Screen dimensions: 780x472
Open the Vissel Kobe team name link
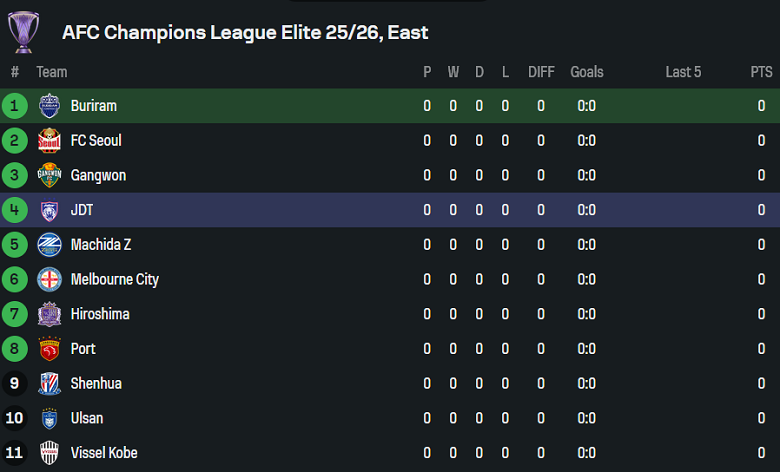pos(104,453)
